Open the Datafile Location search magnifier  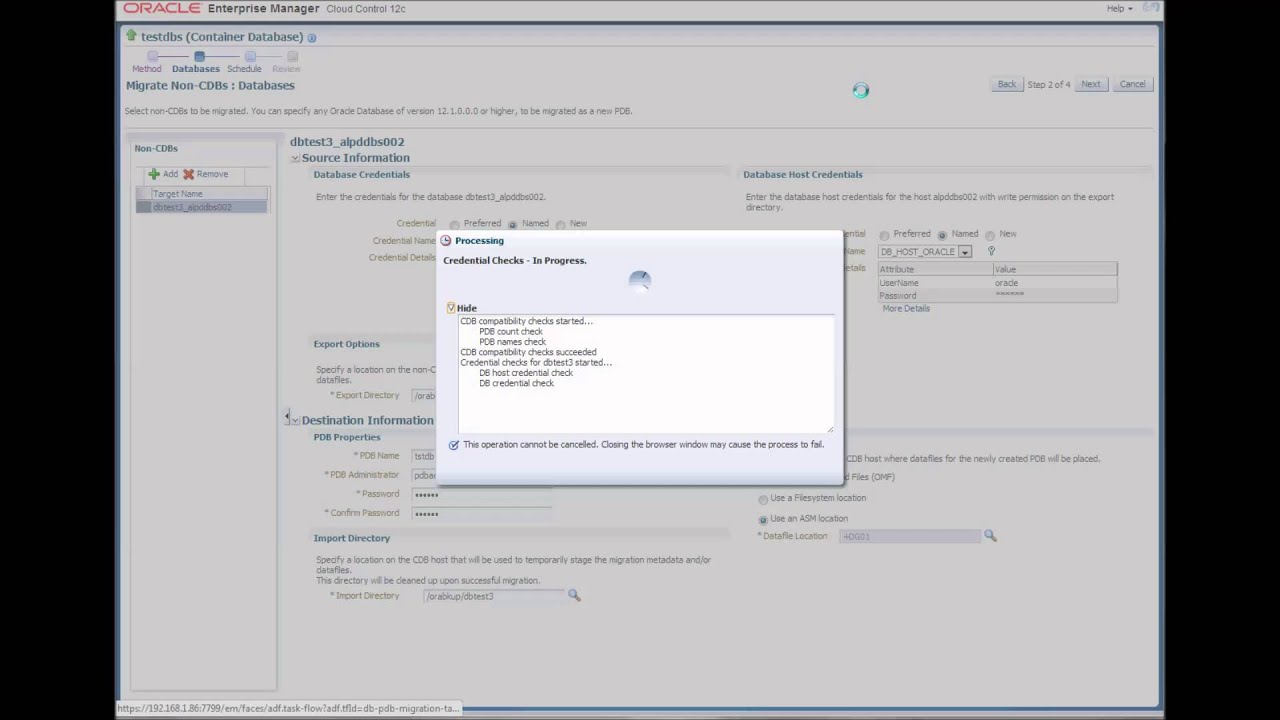(x=990, y=536)
